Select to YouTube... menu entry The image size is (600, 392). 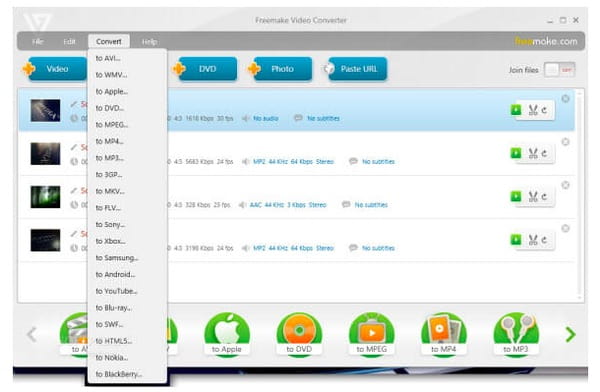click(127, 291)
